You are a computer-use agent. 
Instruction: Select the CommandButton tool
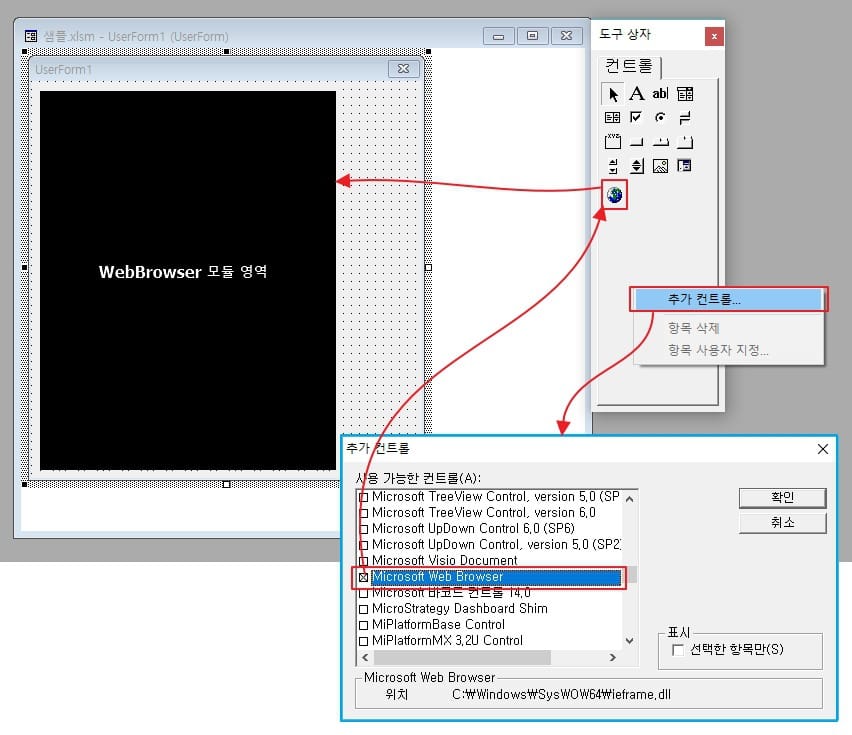[x=636, y=142]
